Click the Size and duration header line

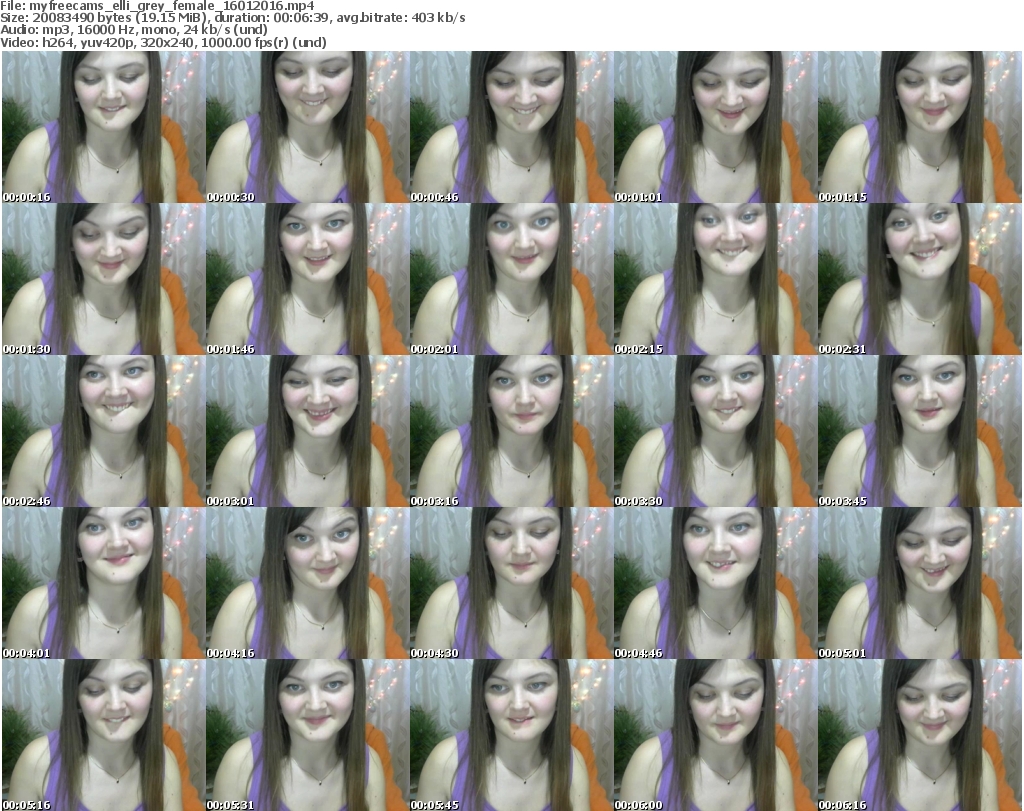[x=232, y=18]
